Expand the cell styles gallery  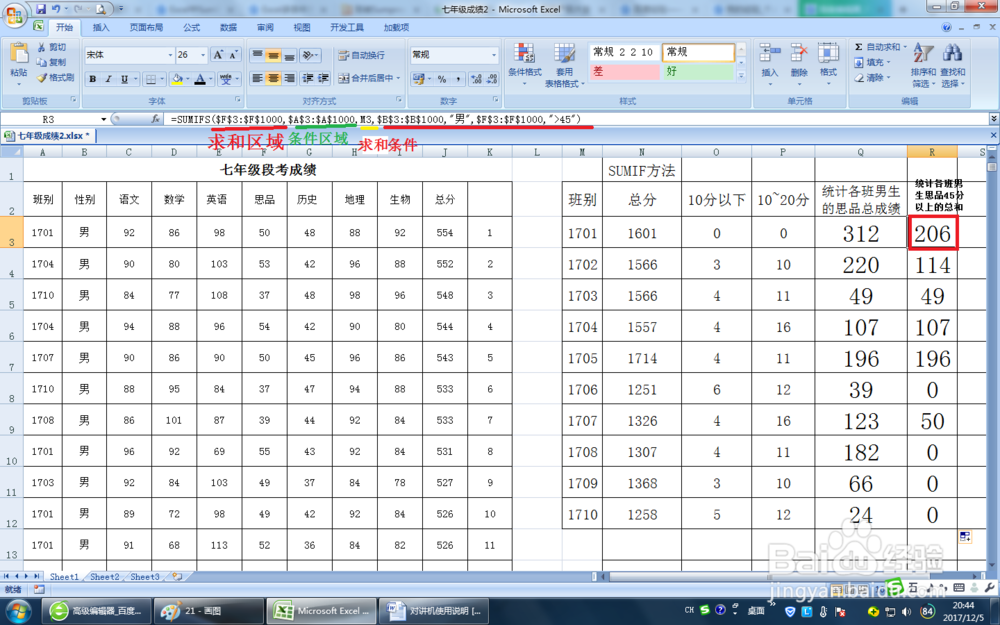[x=741, y=75]
